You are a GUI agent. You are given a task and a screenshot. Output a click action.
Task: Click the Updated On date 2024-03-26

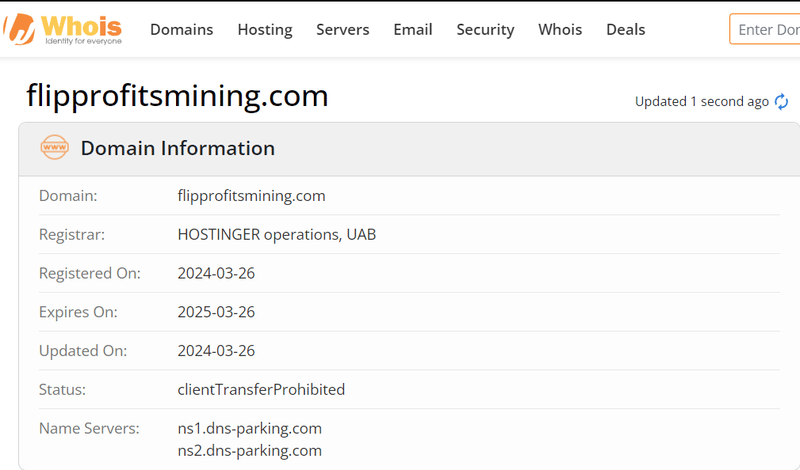point(216,351)
